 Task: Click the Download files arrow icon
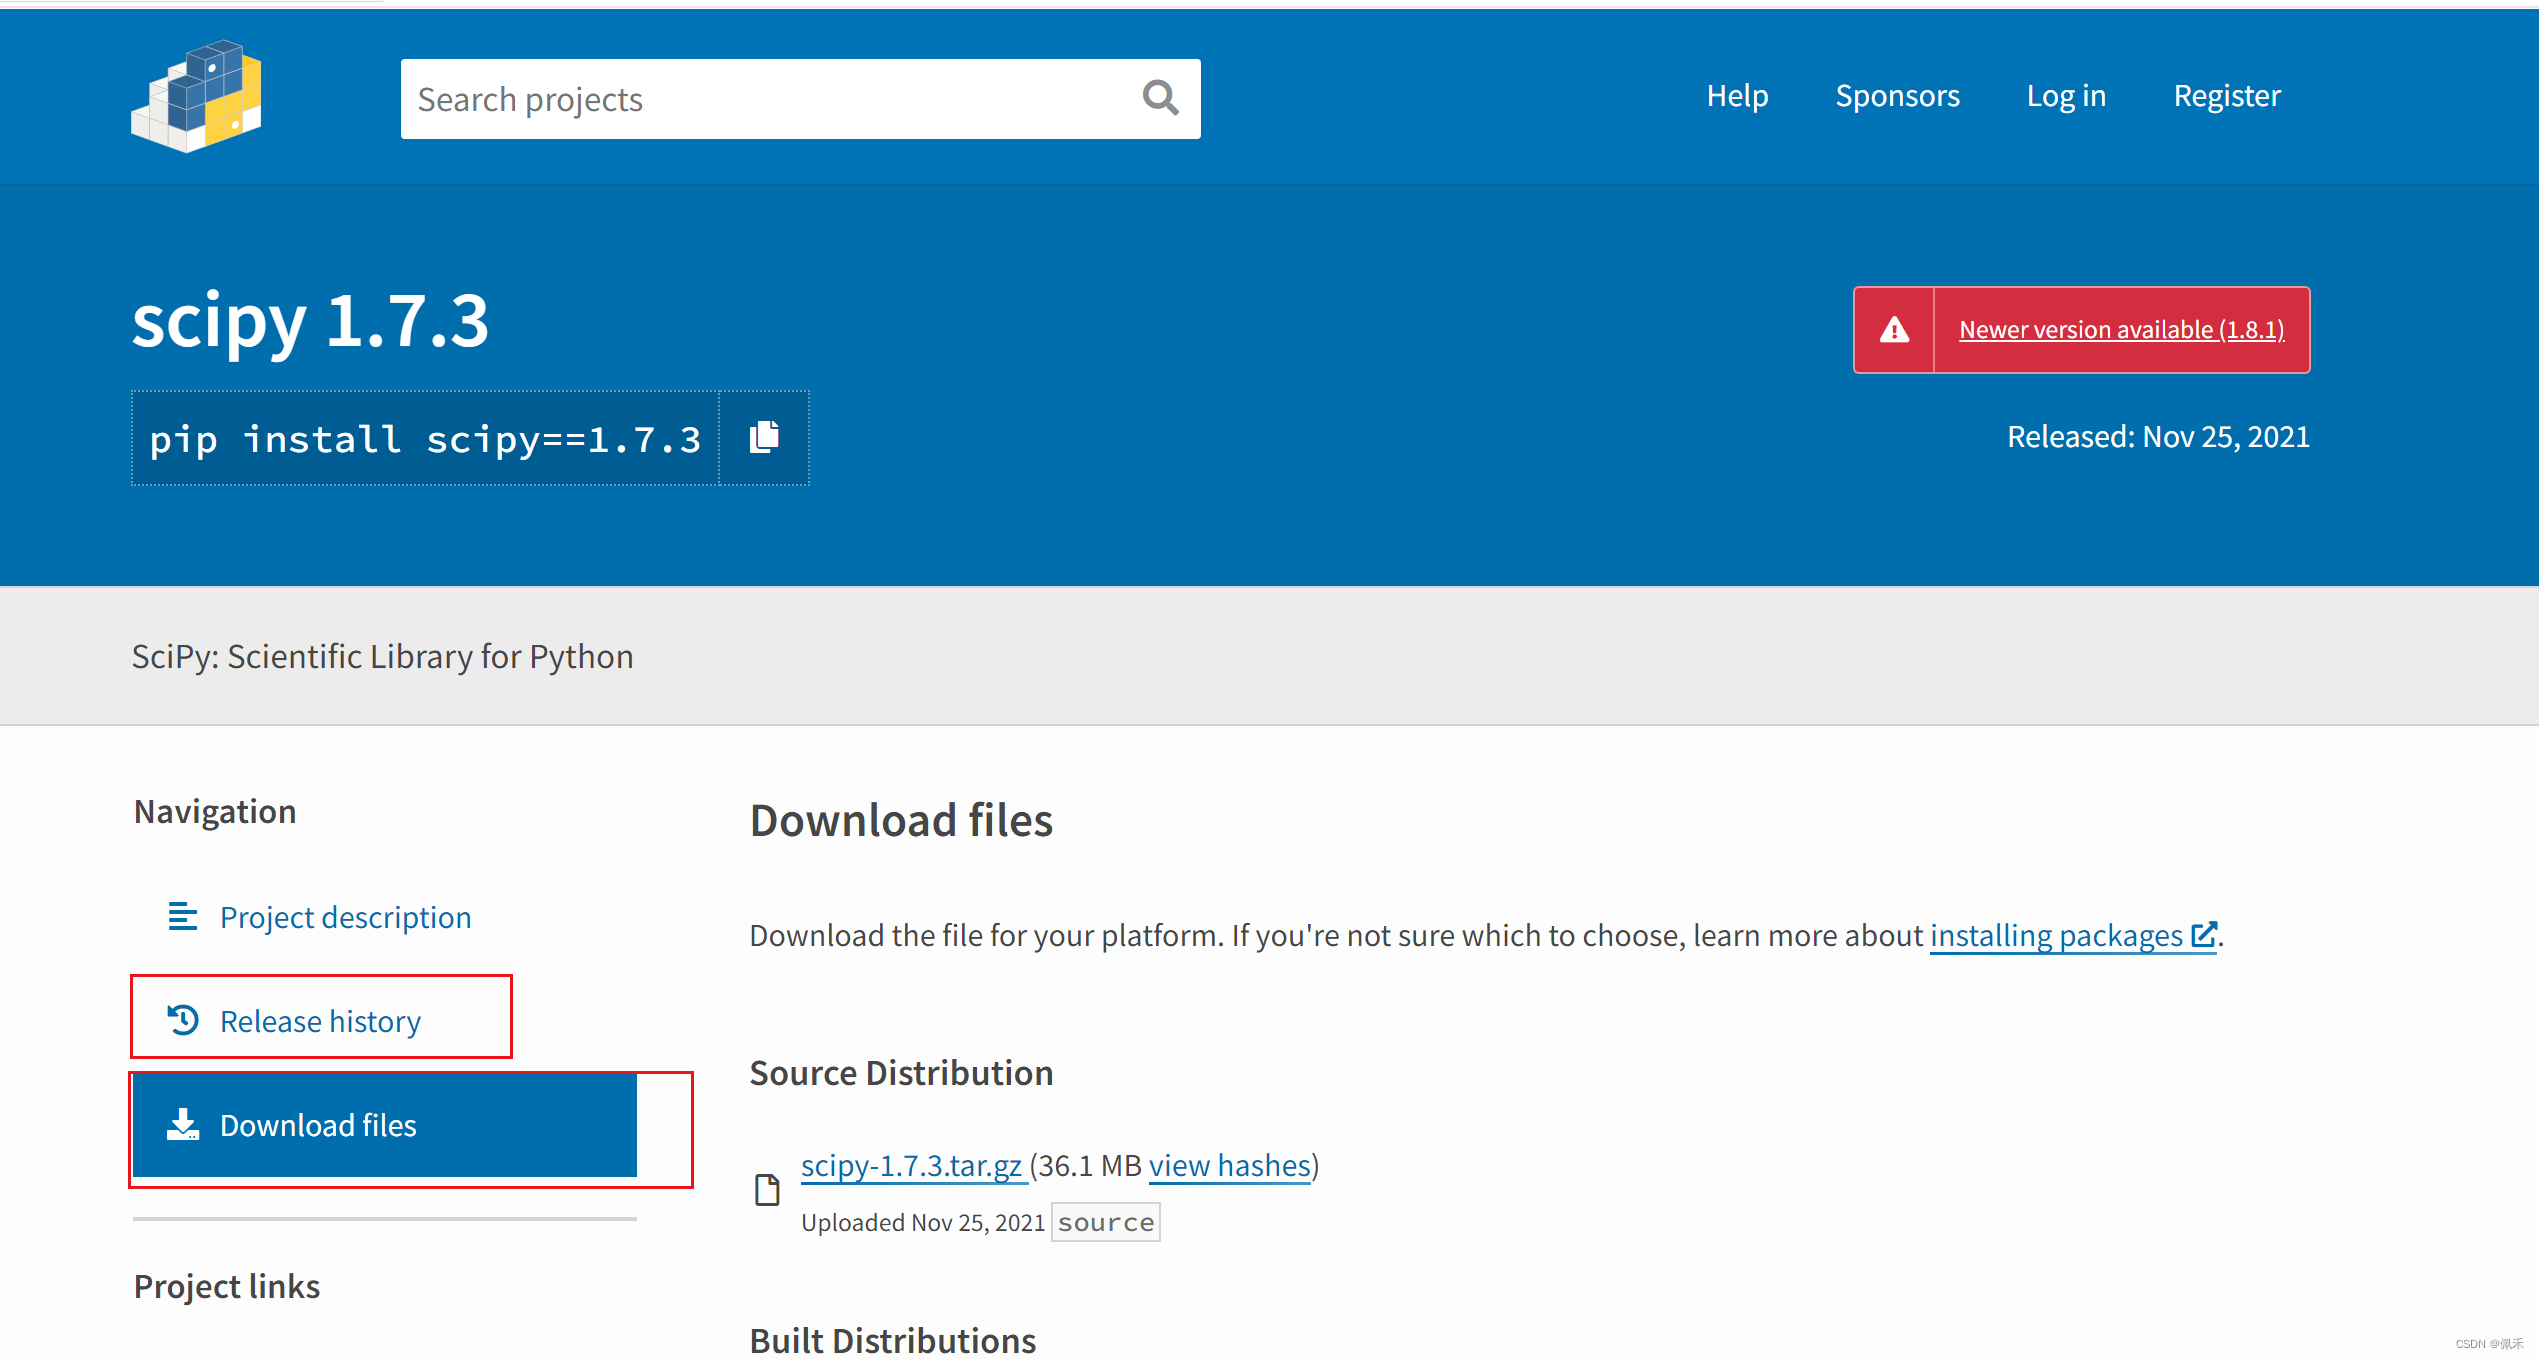click(x=183, y=1124)
